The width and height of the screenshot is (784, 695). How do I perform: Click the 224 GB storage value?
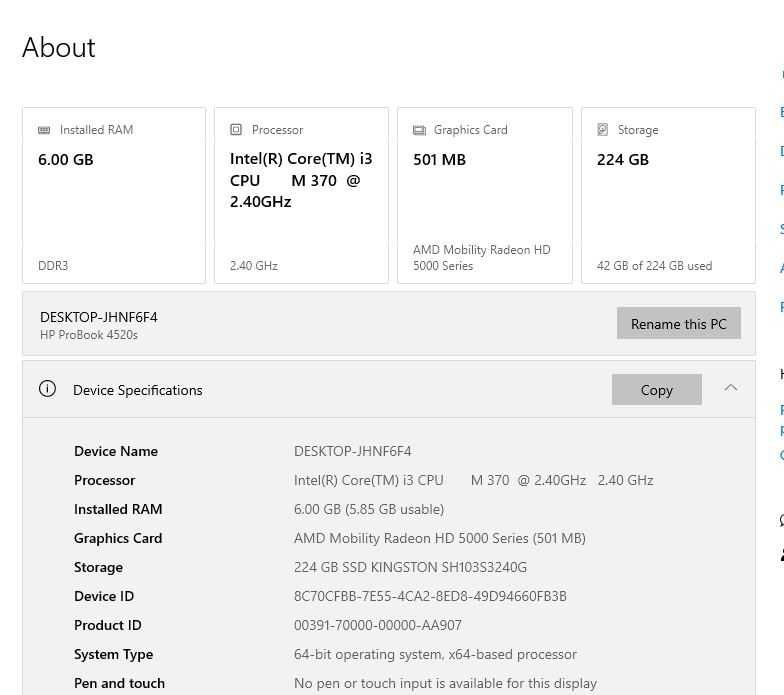coord(622,160)
